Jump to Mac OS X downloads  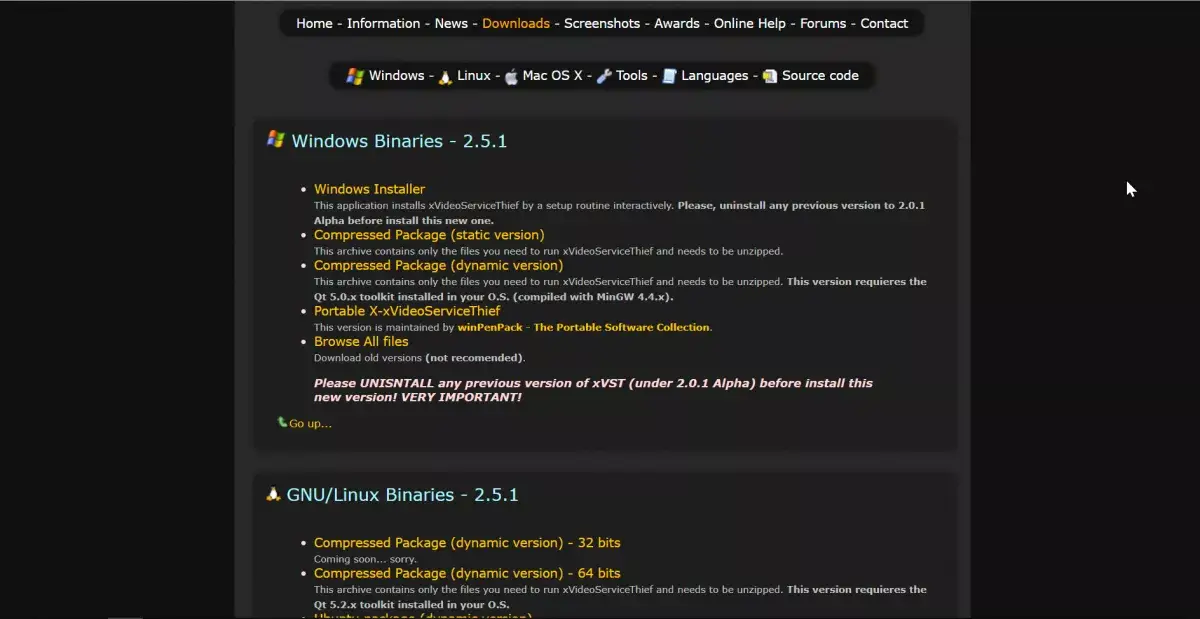tap(552, 76)
